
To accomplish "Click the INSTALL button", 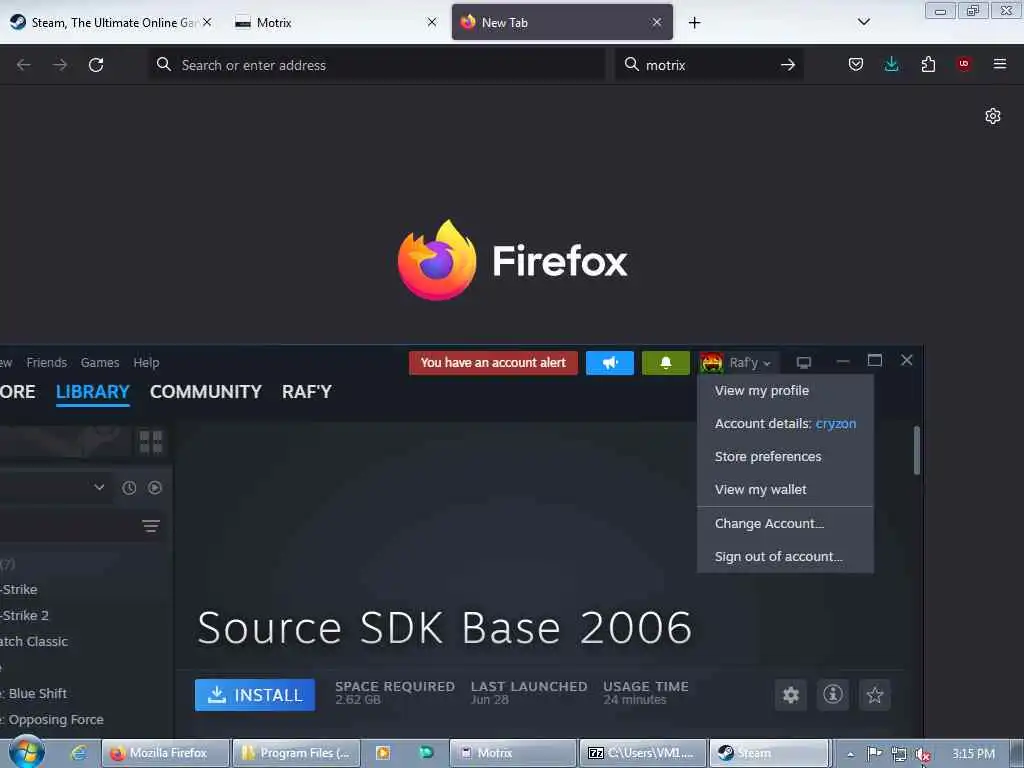I will (255, 695).
